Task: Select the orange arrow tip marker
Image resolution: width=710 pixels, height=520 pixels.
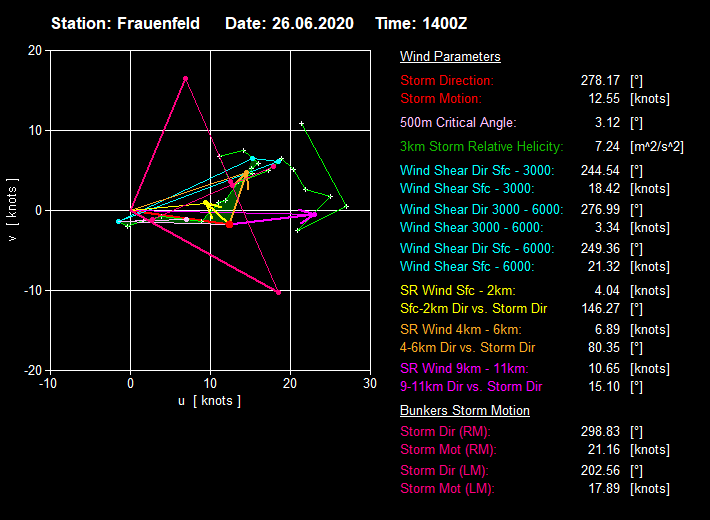Action: [246, 174]
